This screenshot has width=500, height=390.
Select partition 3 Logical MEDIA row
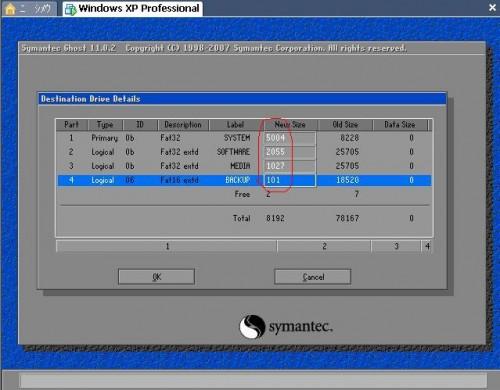point(244,166)
